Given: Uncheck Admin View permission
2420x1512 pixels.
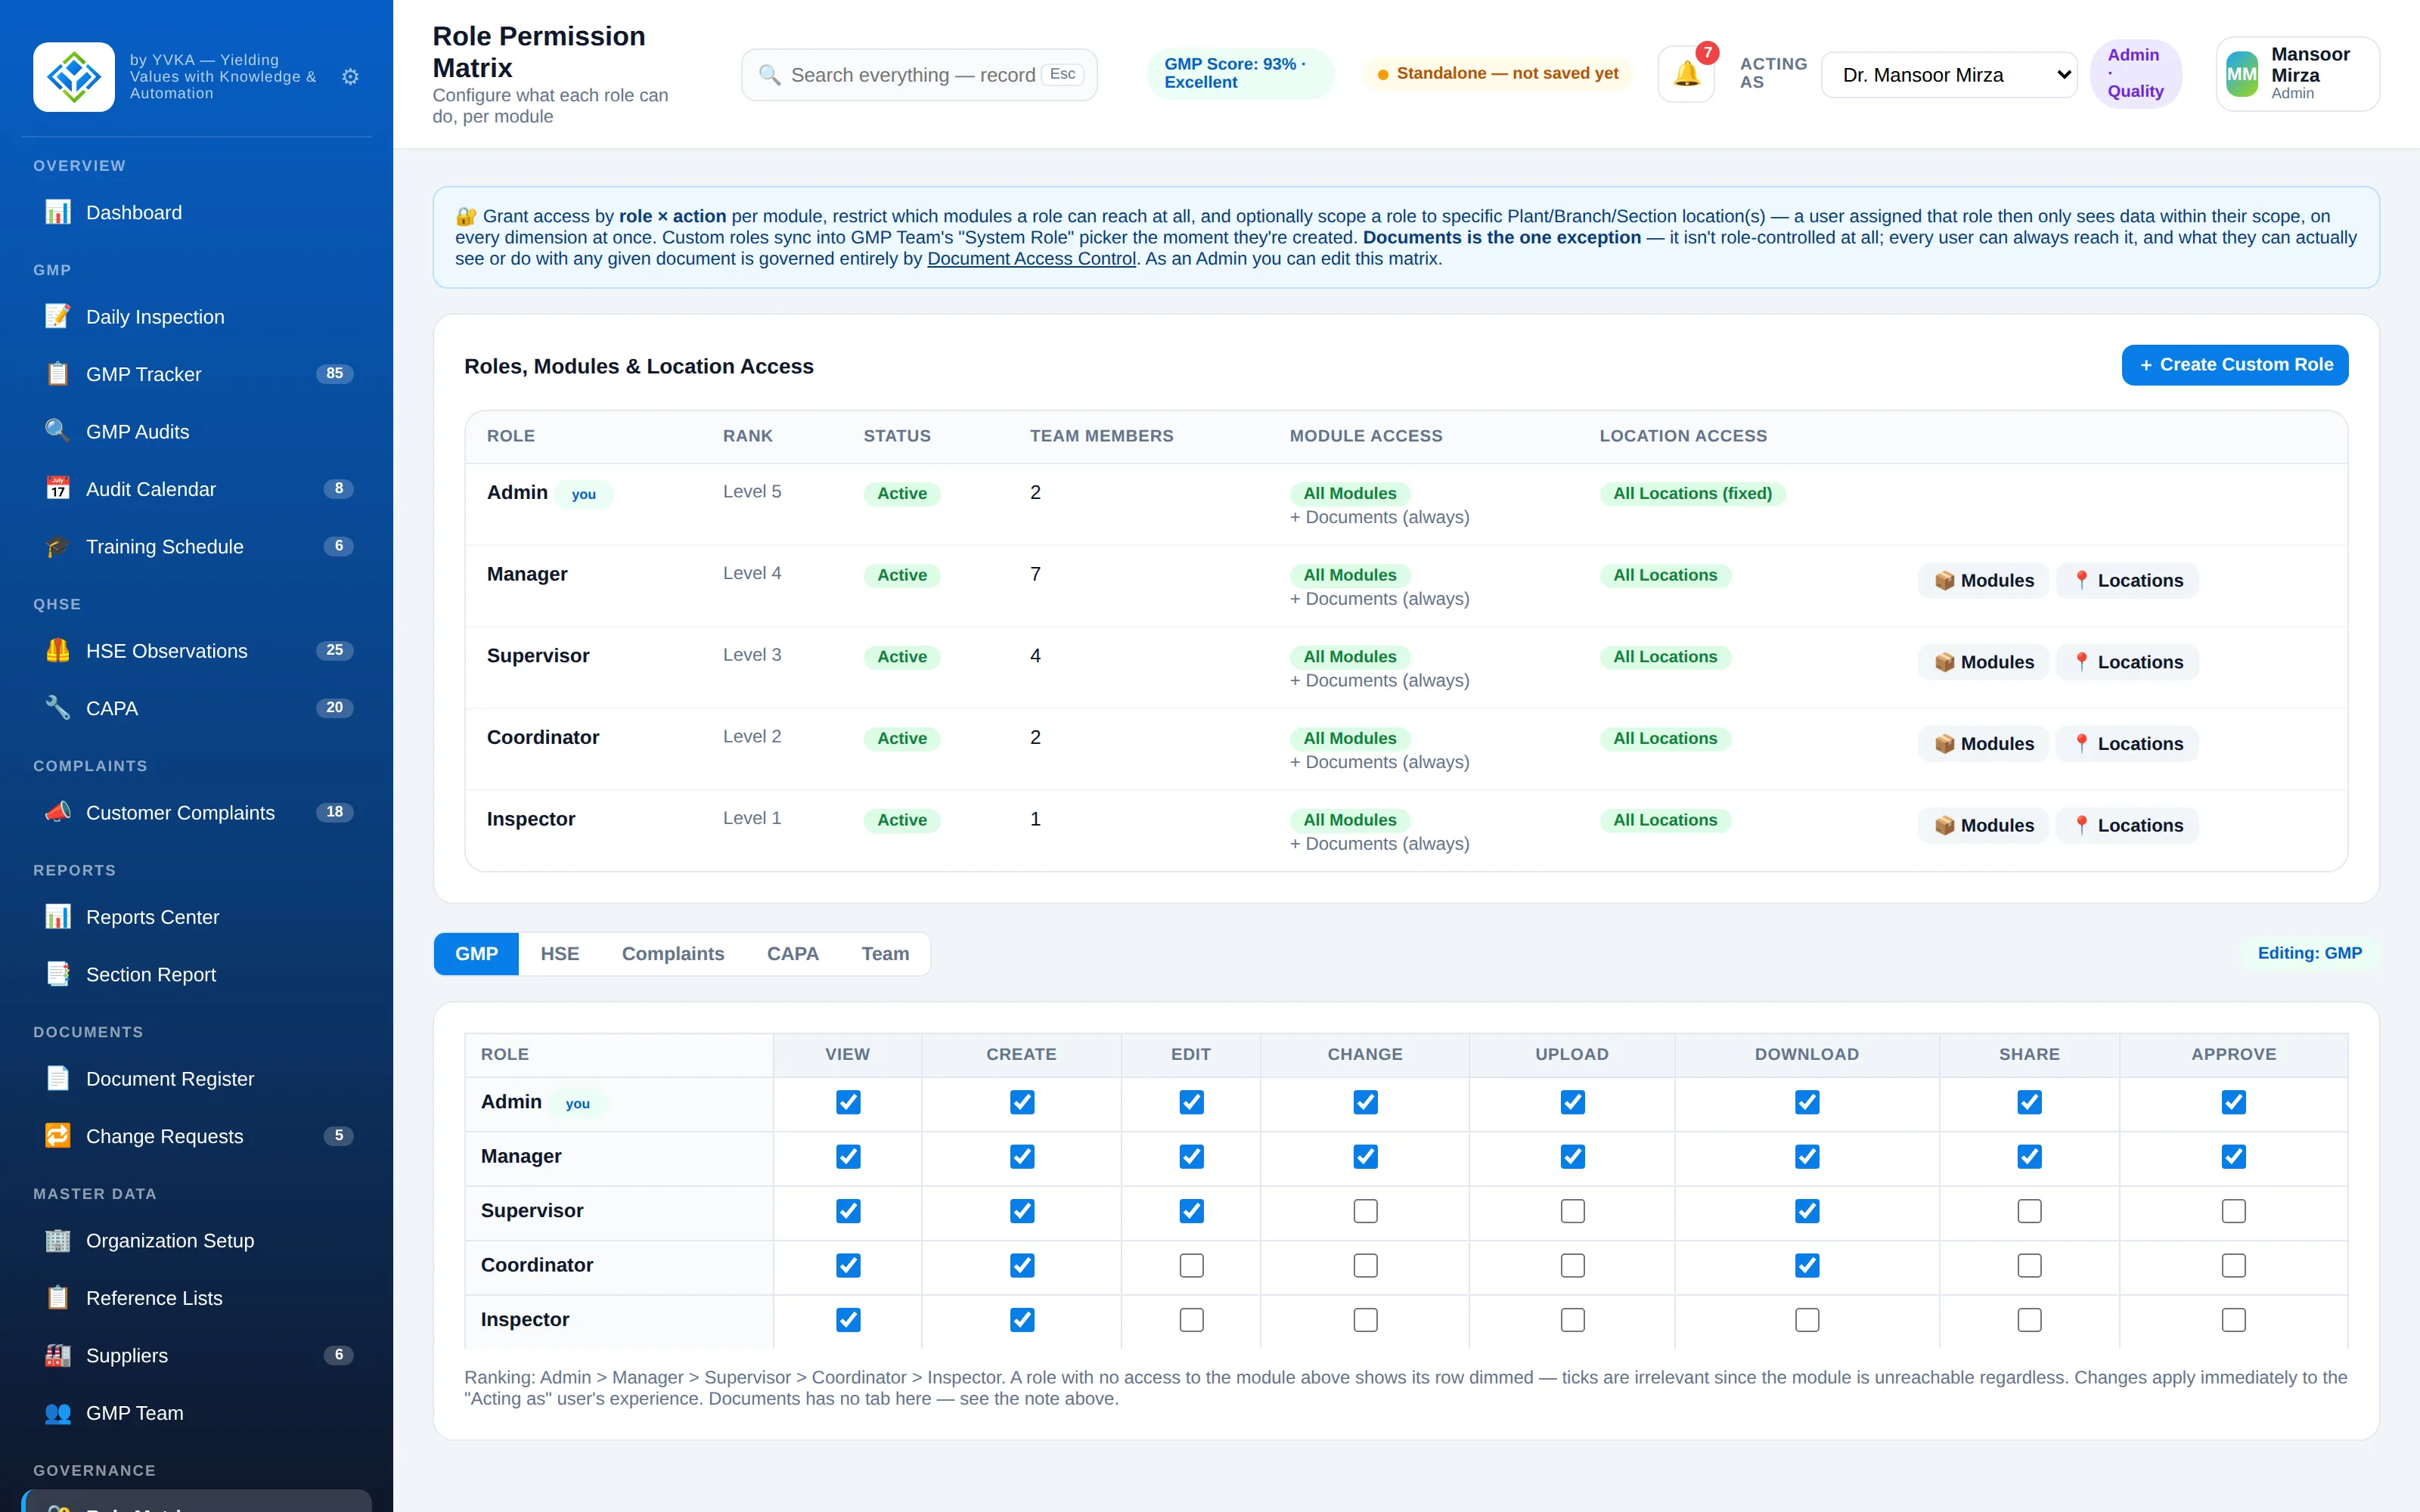Looking at the screenshot, I should [x=847, y=1102].
